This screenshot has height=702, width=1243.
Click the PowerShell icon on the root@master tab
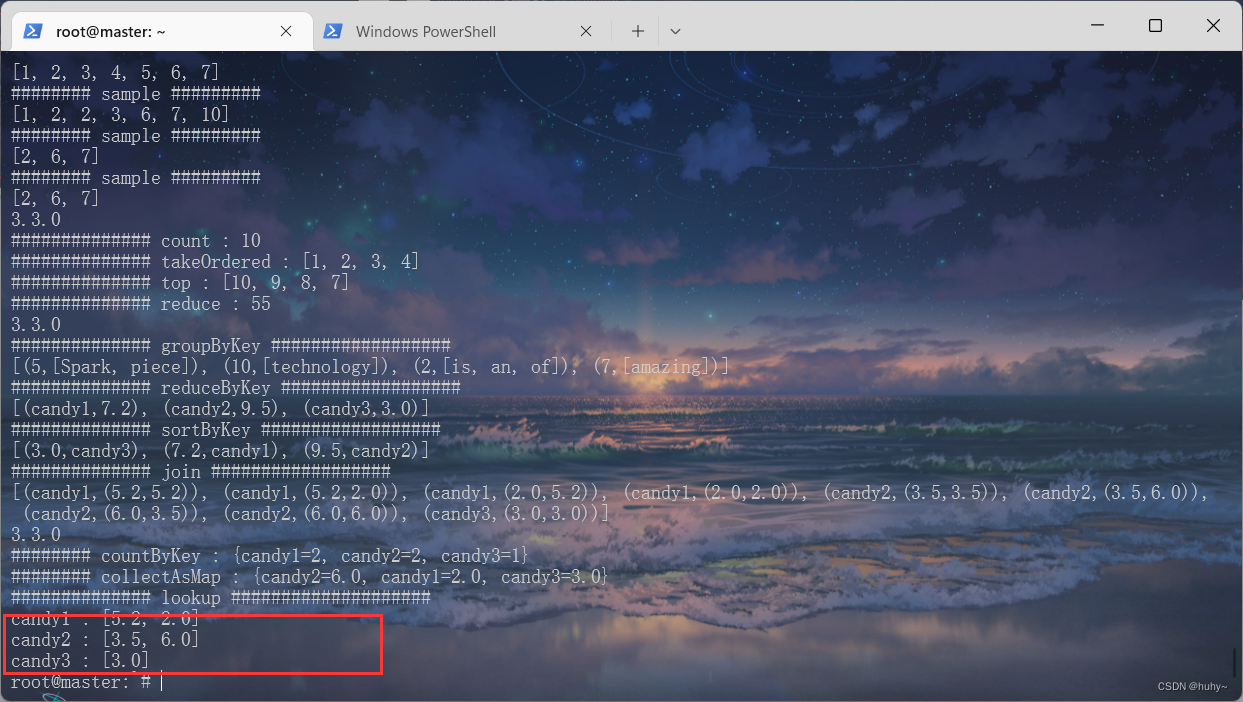(33, 31)
